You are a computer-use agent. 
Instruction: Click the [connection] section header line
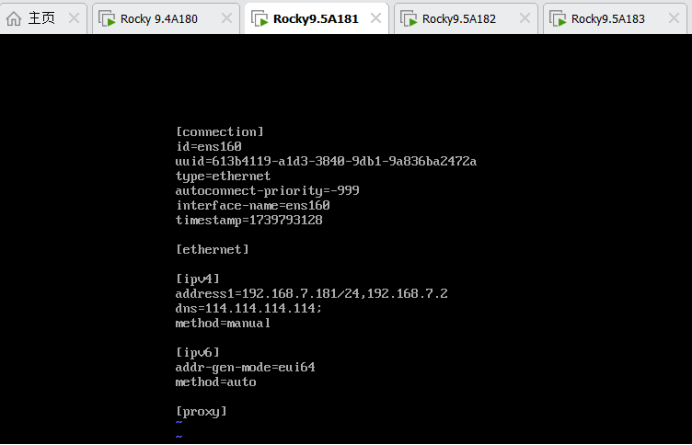click(x=220, y=132)
